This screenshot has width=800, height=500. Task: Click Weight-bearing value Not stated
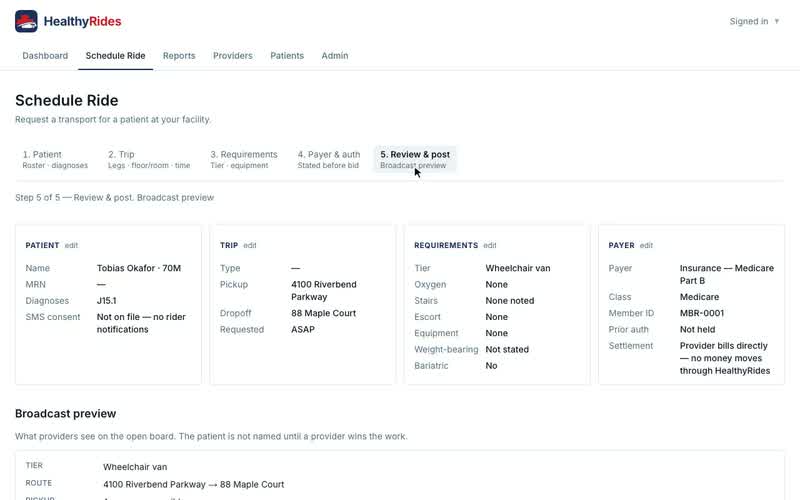[507, 349]
